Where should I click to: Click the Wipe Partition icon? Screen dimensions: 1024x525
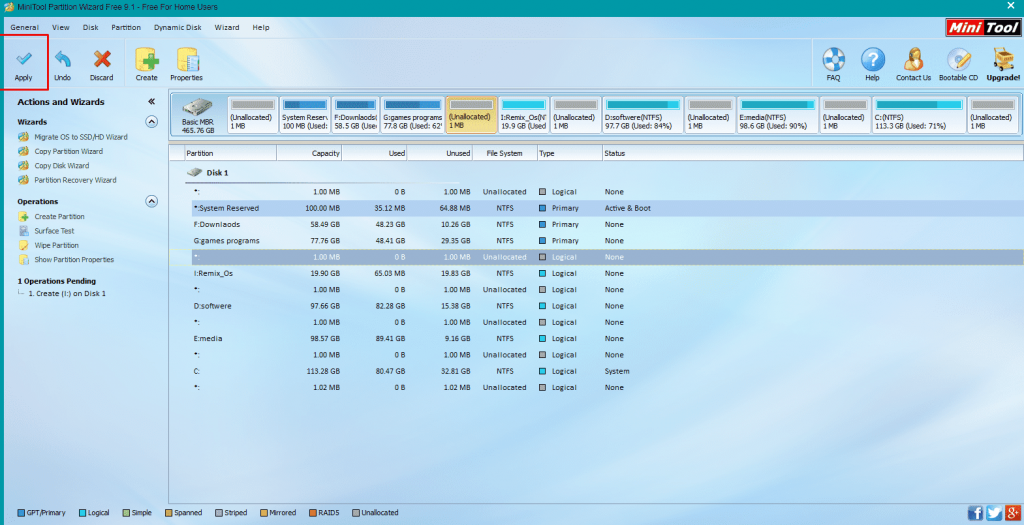pyautogui.click(x=24, y=246)
